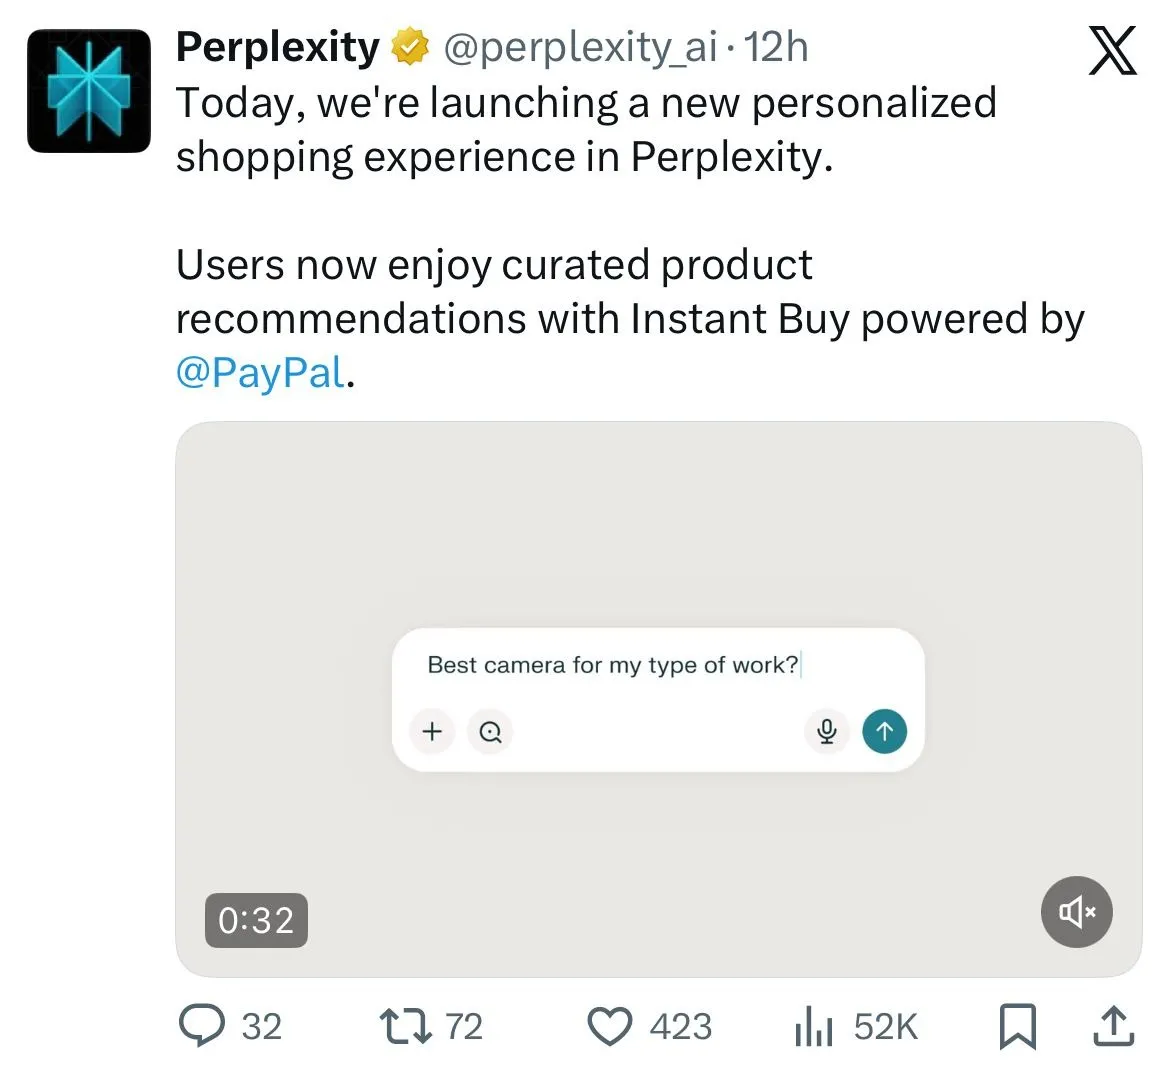The height and width of the screenshot is (1080, 1170).
Task: Click the search focus icon in prompt box
Action: 490,732
